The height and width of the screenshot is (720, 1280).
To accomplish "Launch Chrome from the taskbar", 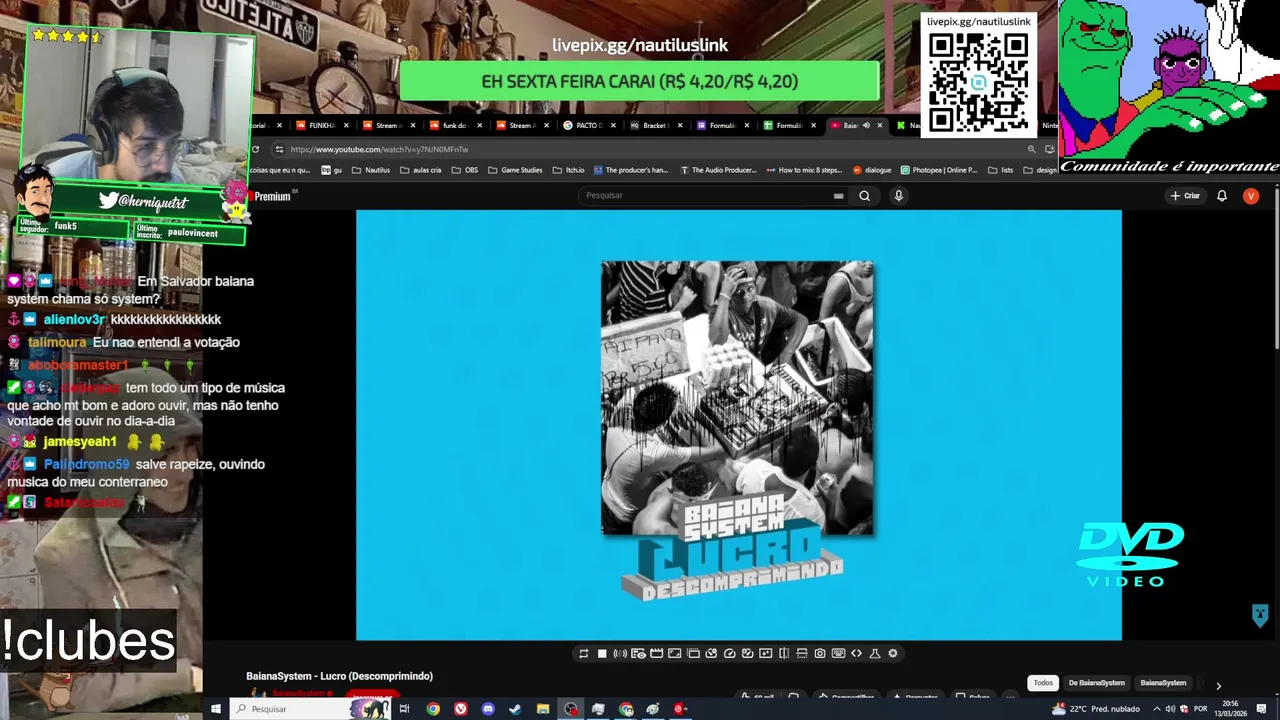I will coord(432,709).
